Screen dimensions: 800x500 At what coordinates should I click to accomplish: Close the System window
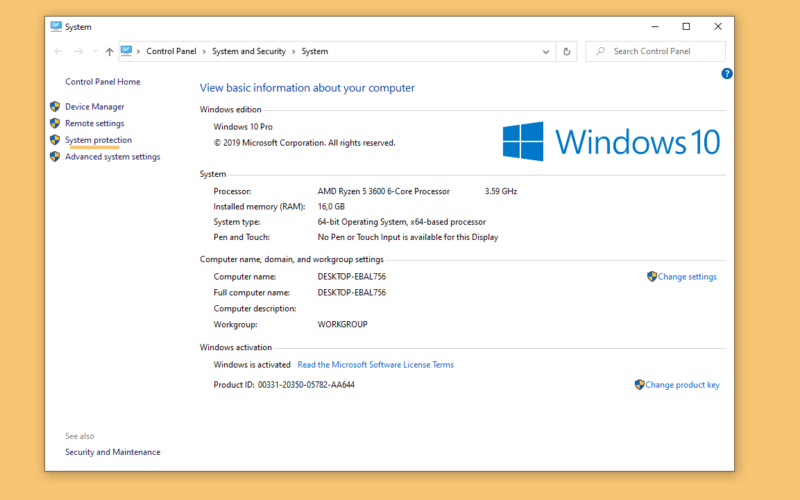718,27
